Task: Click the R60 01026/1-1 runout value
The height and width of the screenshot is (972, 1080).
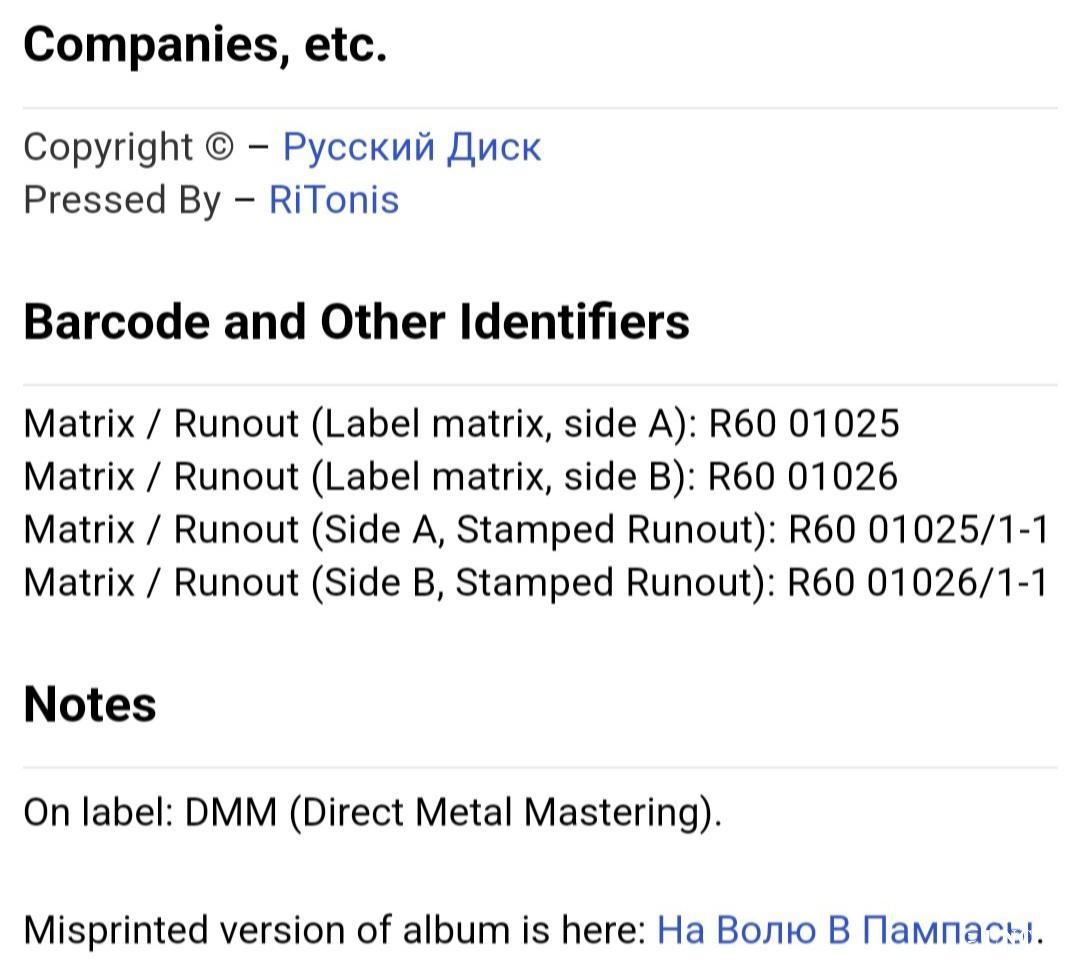Action: [917, 583]
